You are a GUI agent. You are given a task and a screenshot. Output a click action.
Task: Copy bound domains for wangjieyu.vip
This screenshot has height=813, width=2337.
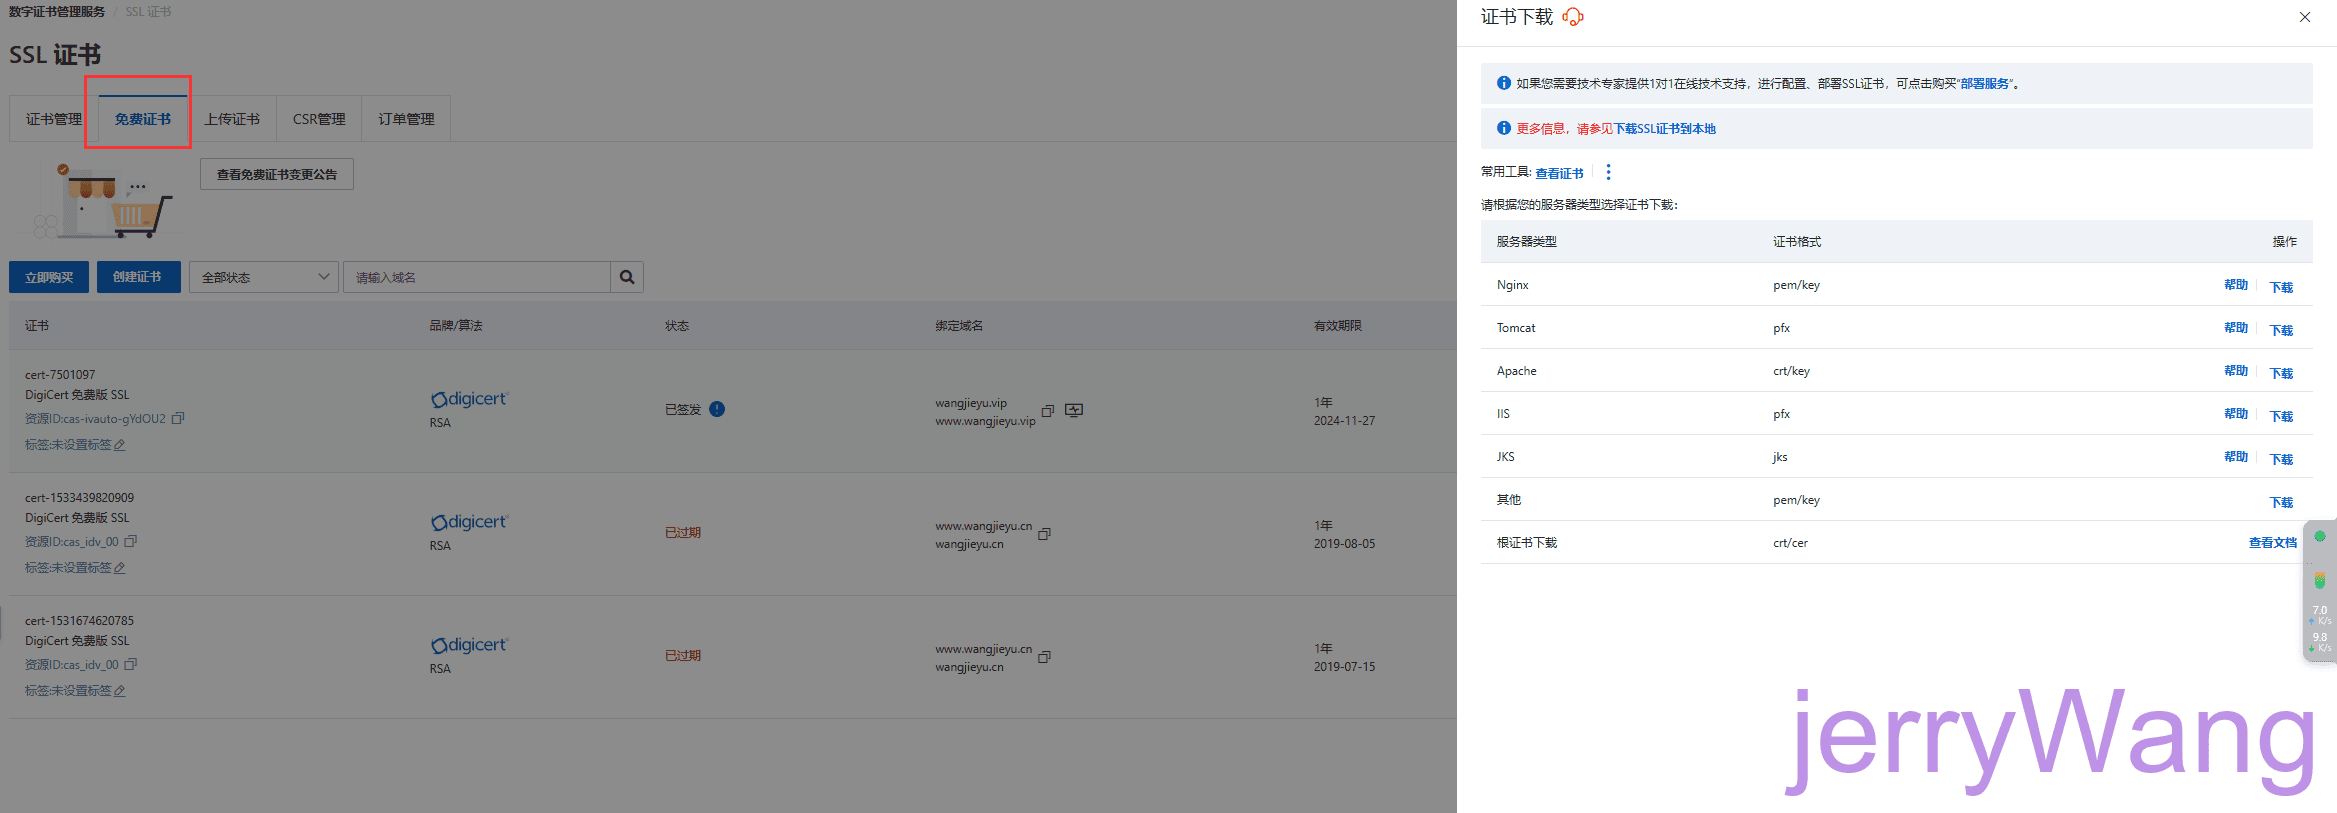click(1048, 411)
